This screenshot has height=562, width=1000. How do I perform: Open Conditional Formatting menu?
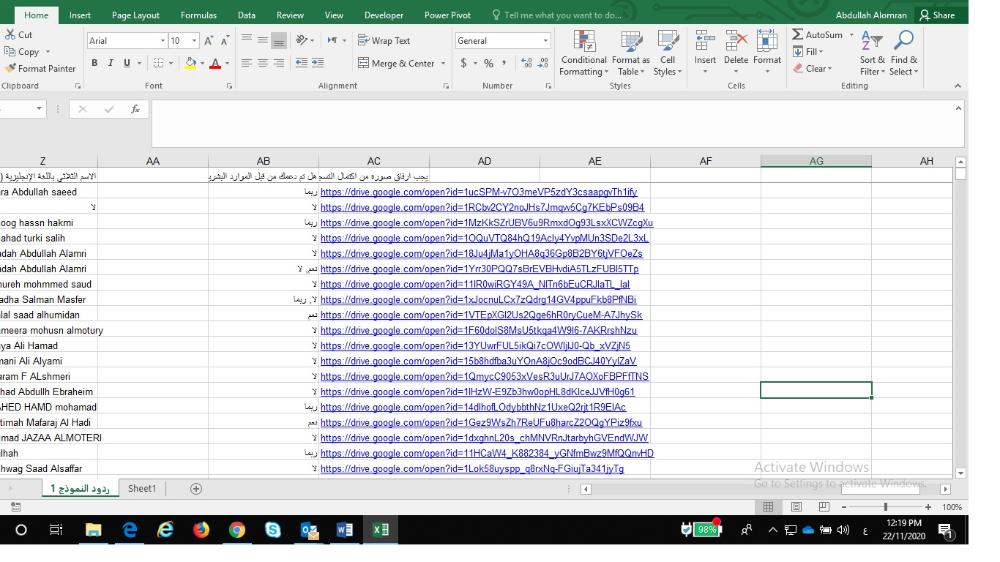(x=584, y=54)
